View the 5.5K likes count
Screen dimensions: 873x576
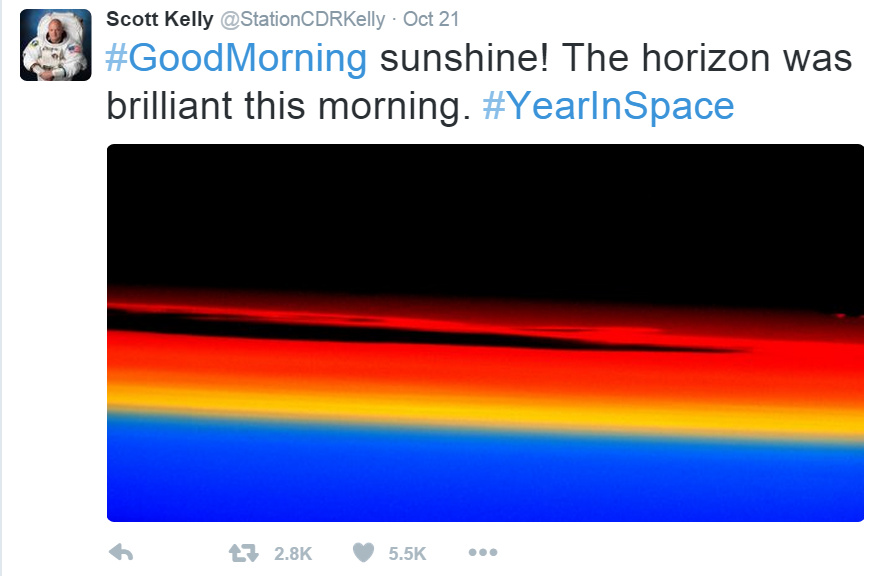coord(407,554)
